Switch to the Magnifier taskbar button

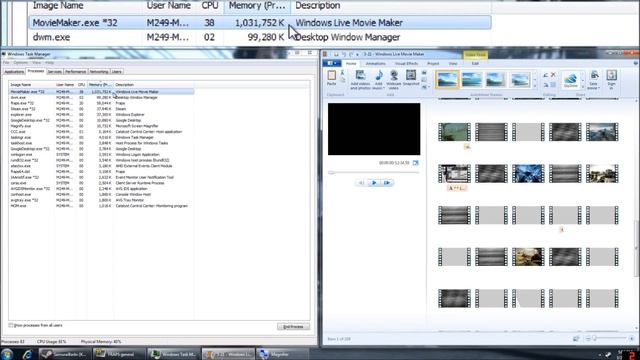pos(282,354)
